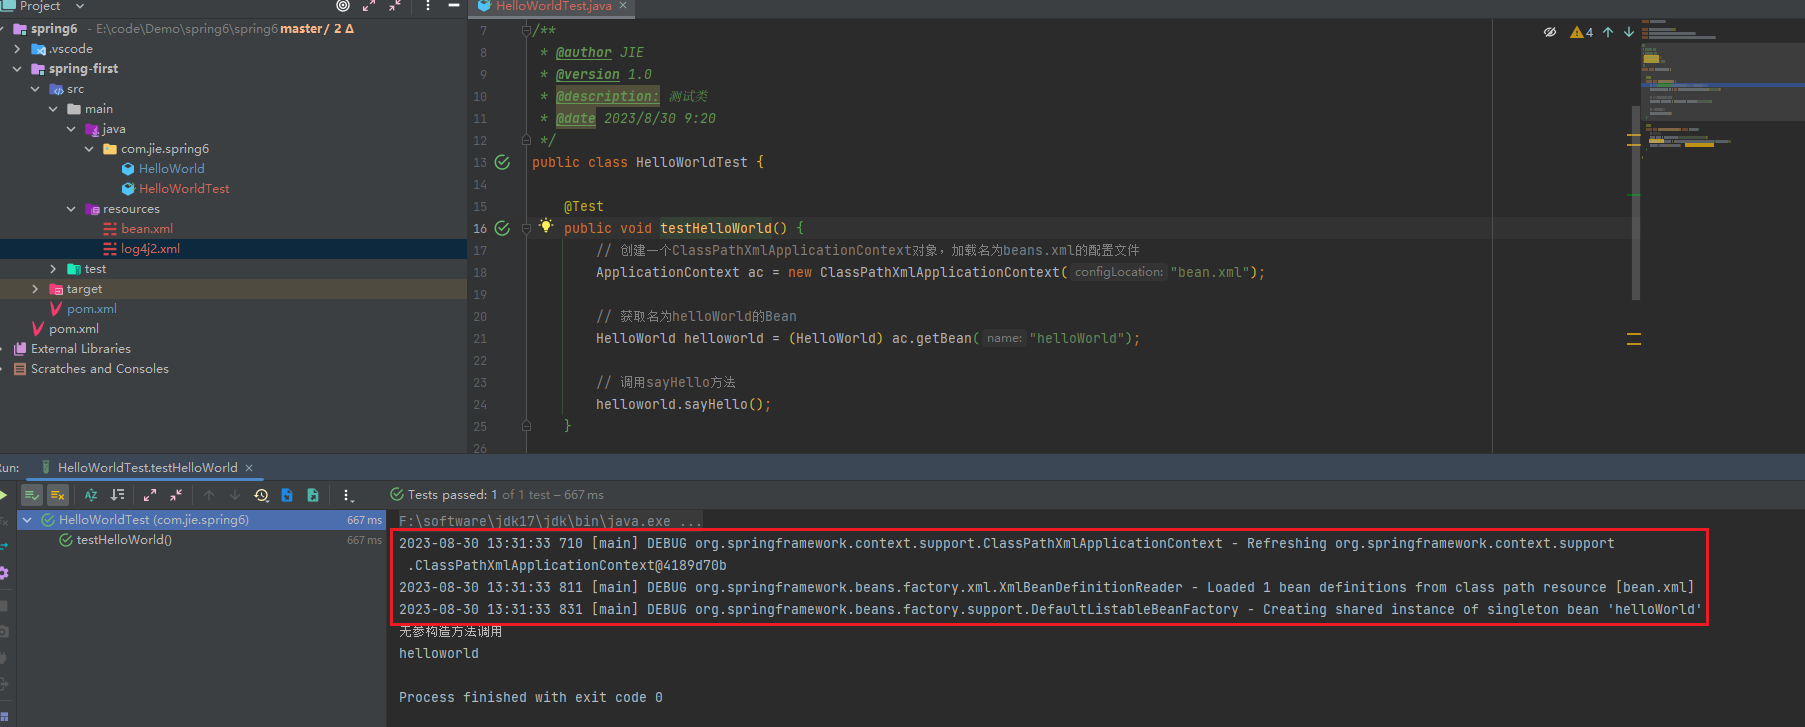The height and width of the screenshot is (727, 1805).
Task: Click the yellow intention lightbulb icon
Action: click(x=545, y=226)
